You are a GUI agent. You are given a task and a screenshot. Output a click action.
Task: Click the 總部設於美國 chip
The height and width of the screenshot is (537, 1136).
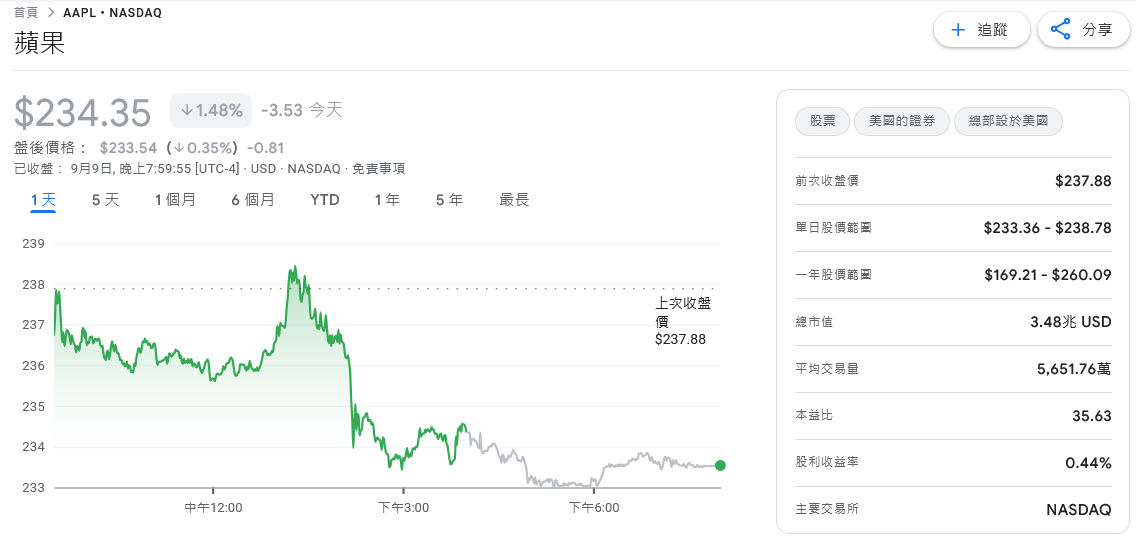tap(1008, 122)
